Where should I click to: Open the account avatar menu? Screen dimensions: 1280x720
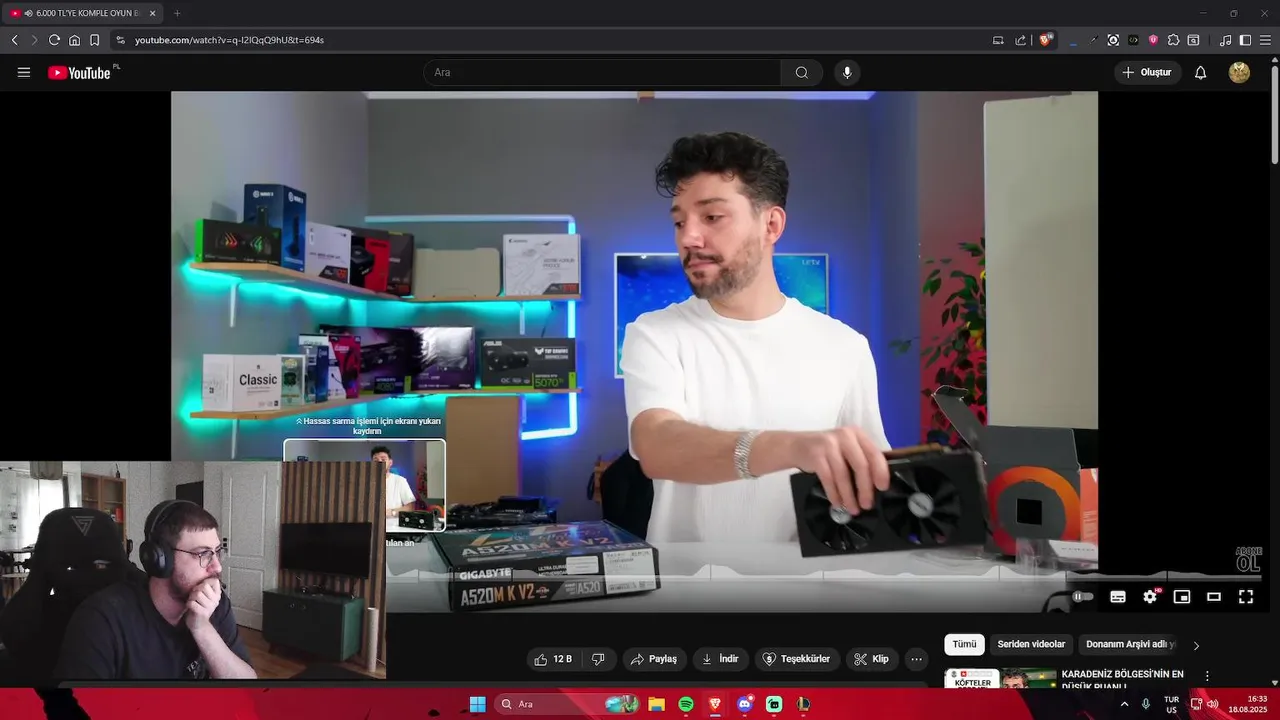[x=1239, y=72]
